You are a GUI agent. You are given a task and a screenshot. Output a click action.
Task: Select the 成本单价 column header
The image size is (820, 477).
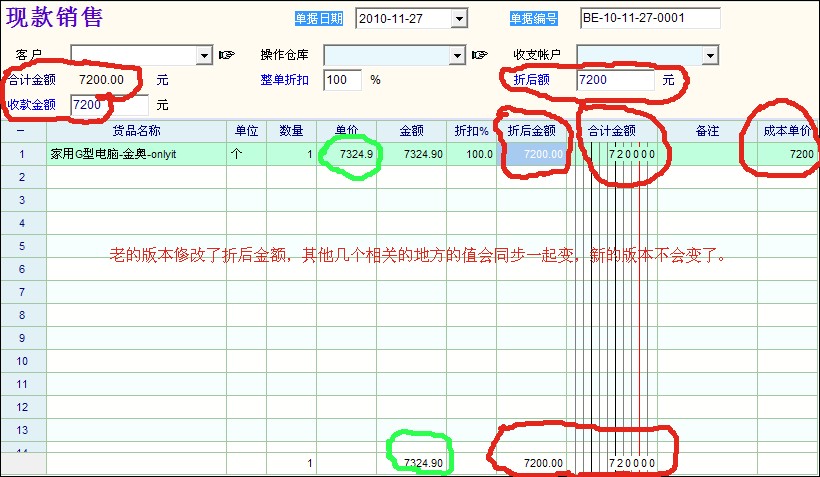(788, 130)
